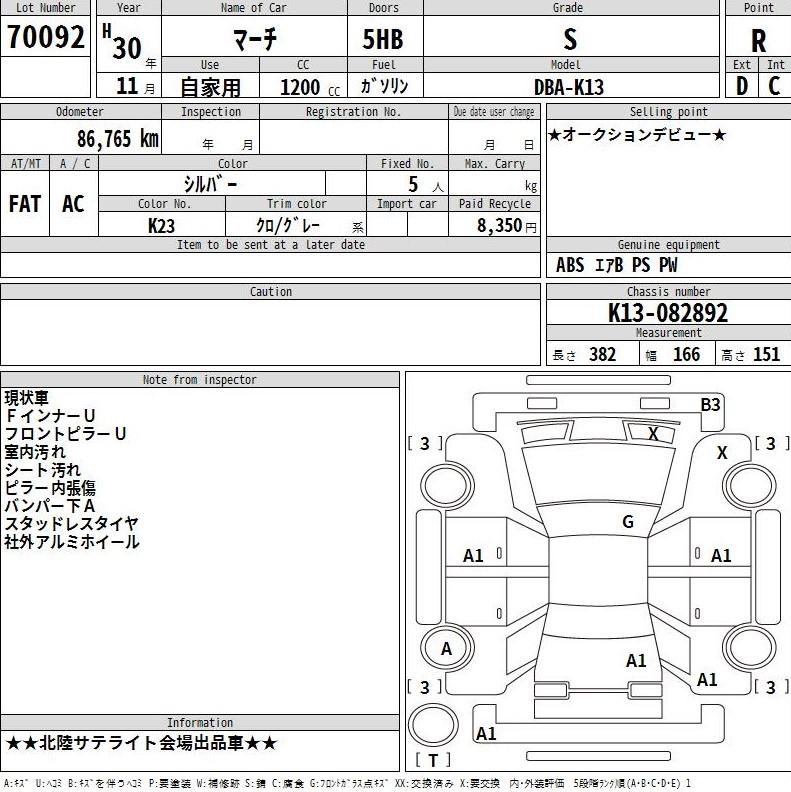Screen dimensions: 791x792
Task: Select the Max. Carry header
Action: 495,163
